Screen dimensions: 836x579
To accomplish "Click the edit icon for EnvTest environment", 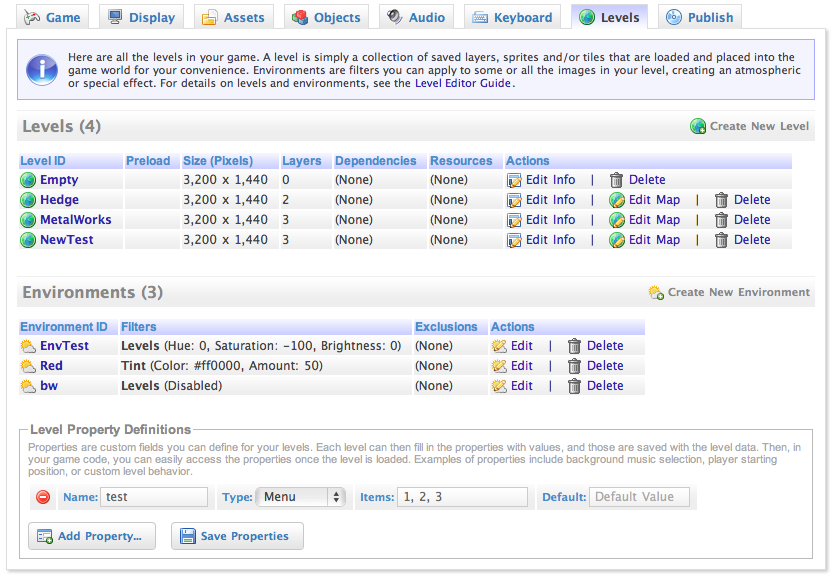I will (x=499, y=346).
